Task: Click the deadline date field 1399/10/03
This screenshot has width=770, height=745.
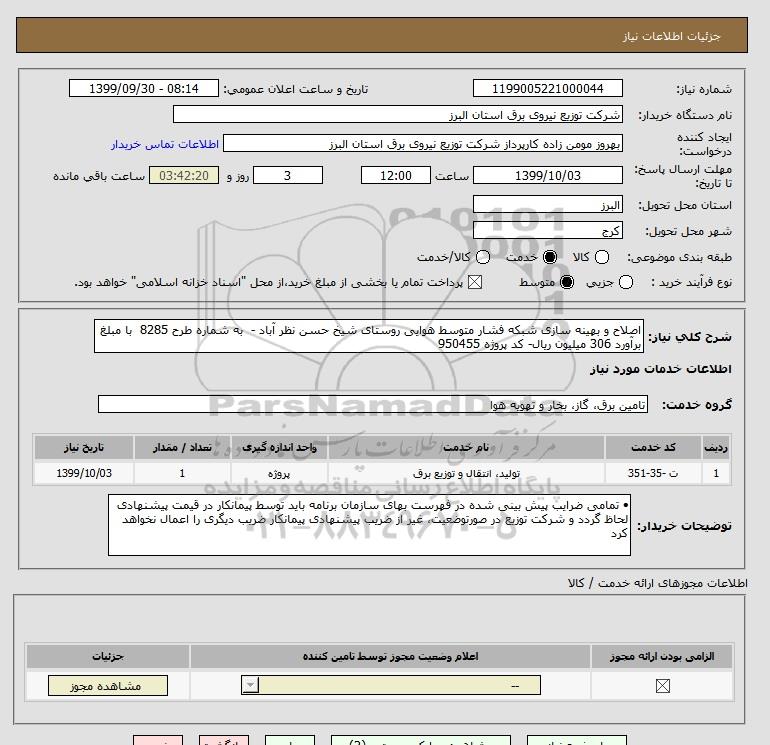Action: 548,175
